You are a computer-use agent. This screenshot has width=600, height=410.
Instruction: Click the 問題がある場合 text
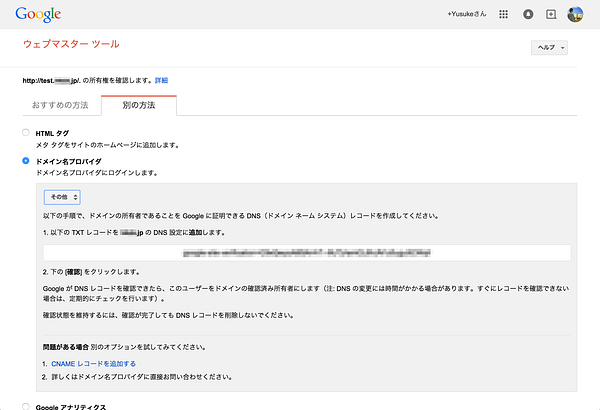click(66, 347)
